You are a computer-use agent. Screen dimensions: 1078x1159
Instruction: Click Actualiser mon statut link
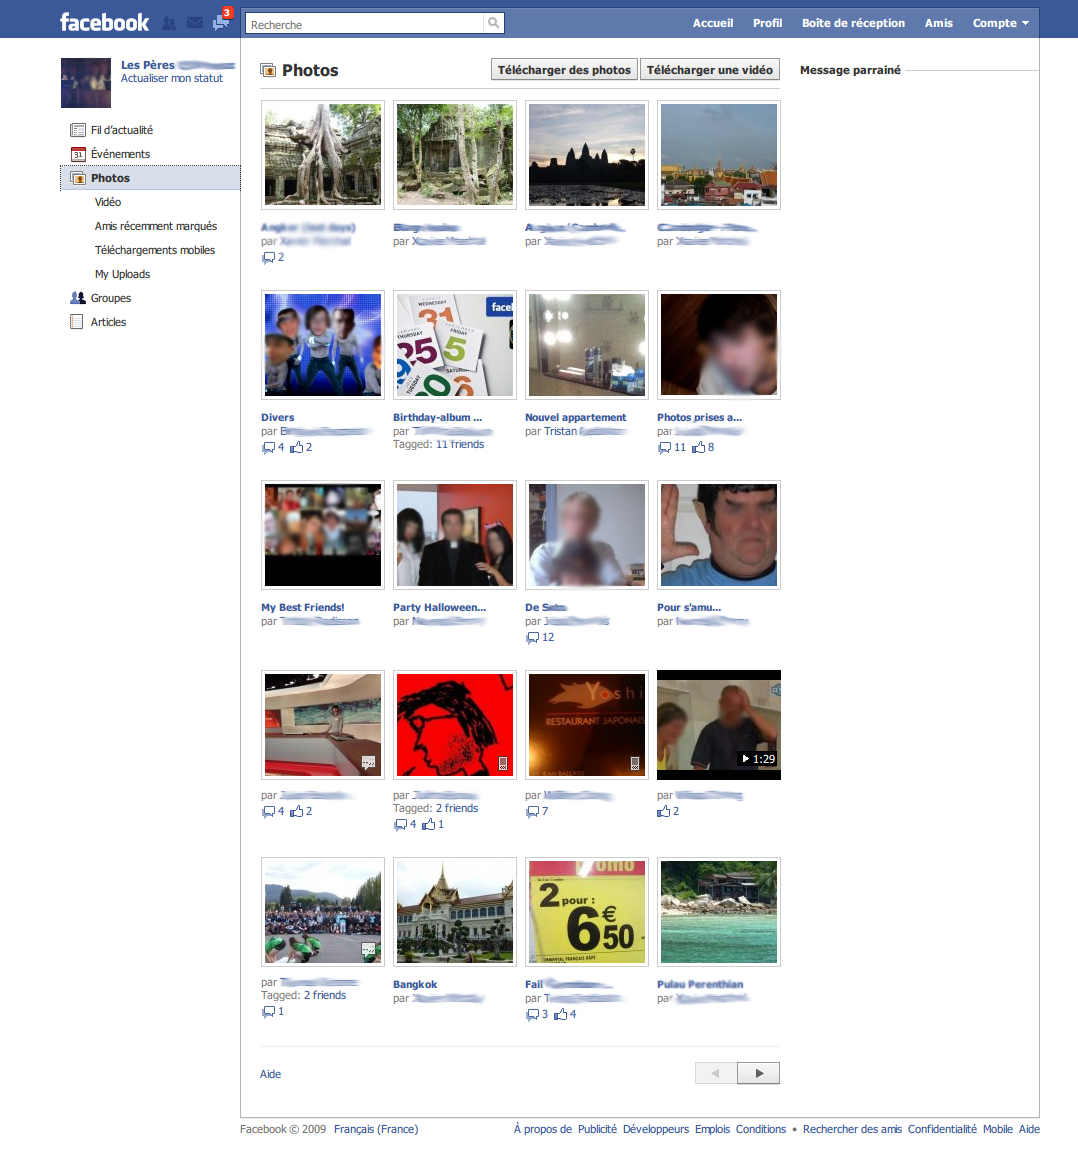[172, 78]
